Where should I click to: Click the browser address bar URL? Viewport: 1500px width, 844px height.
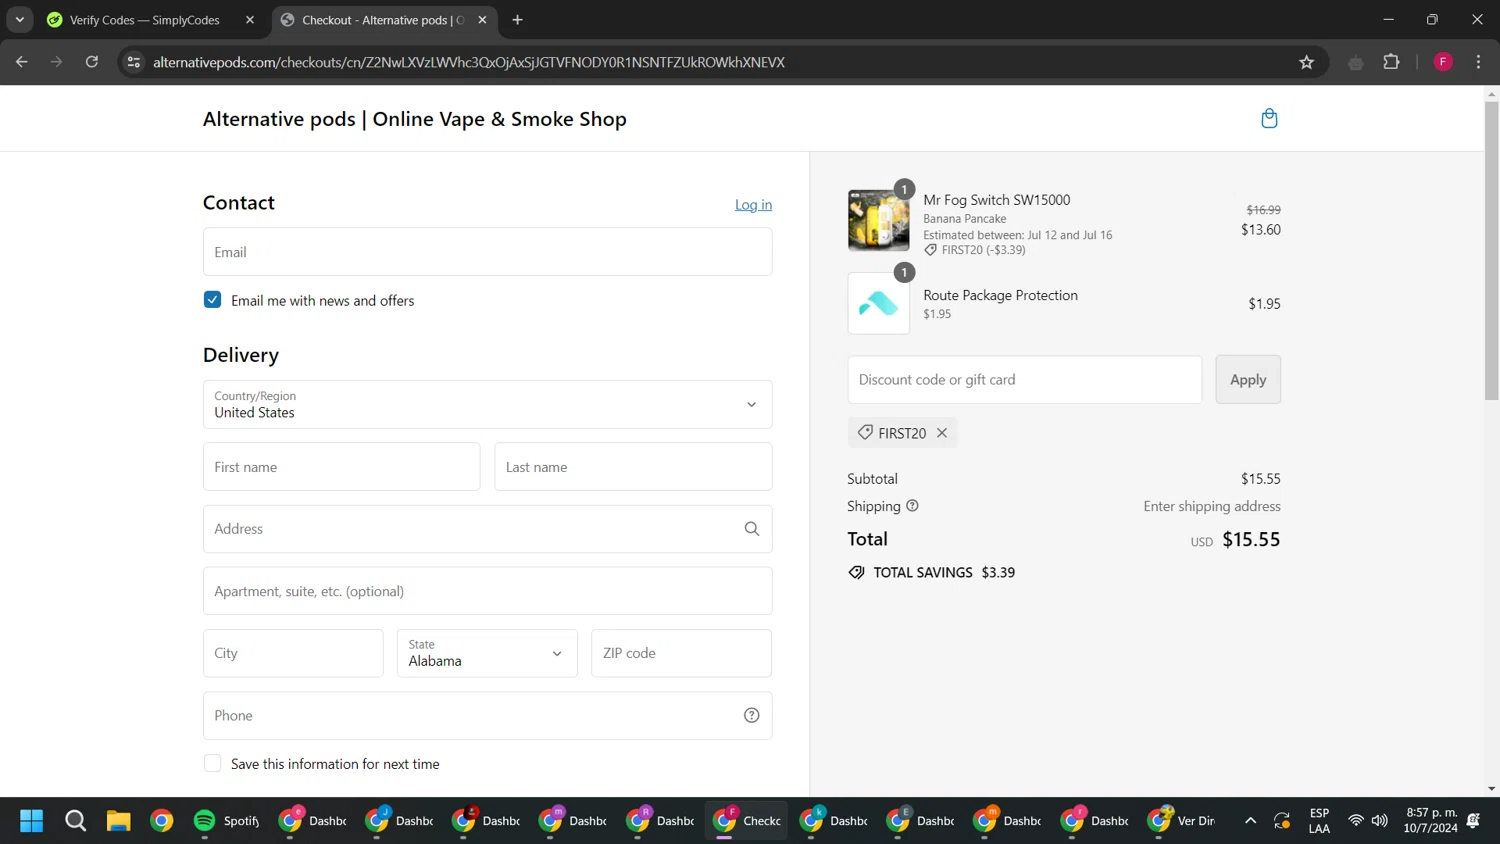469,62
